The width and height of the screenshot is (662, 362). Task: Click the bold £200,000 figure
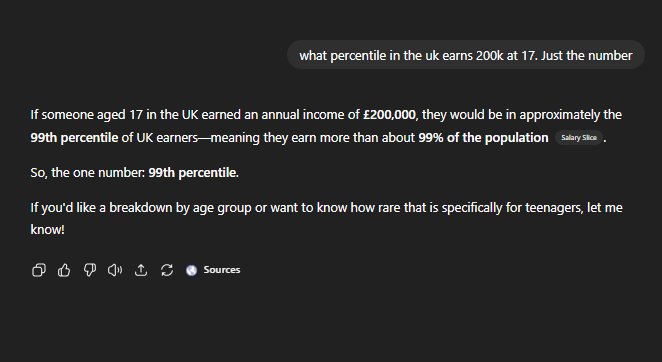[389, 115]
